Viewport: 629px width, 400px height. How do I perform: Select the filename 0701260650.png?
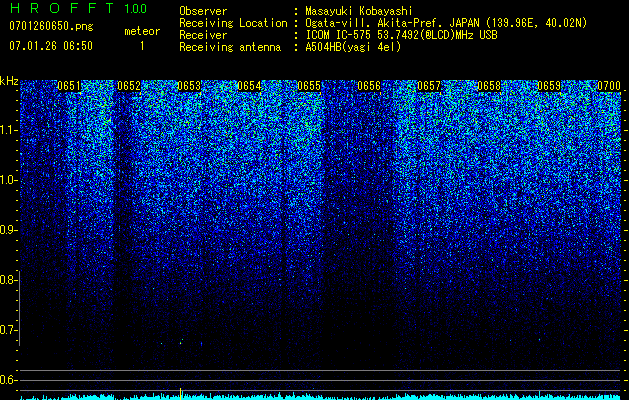51,26
